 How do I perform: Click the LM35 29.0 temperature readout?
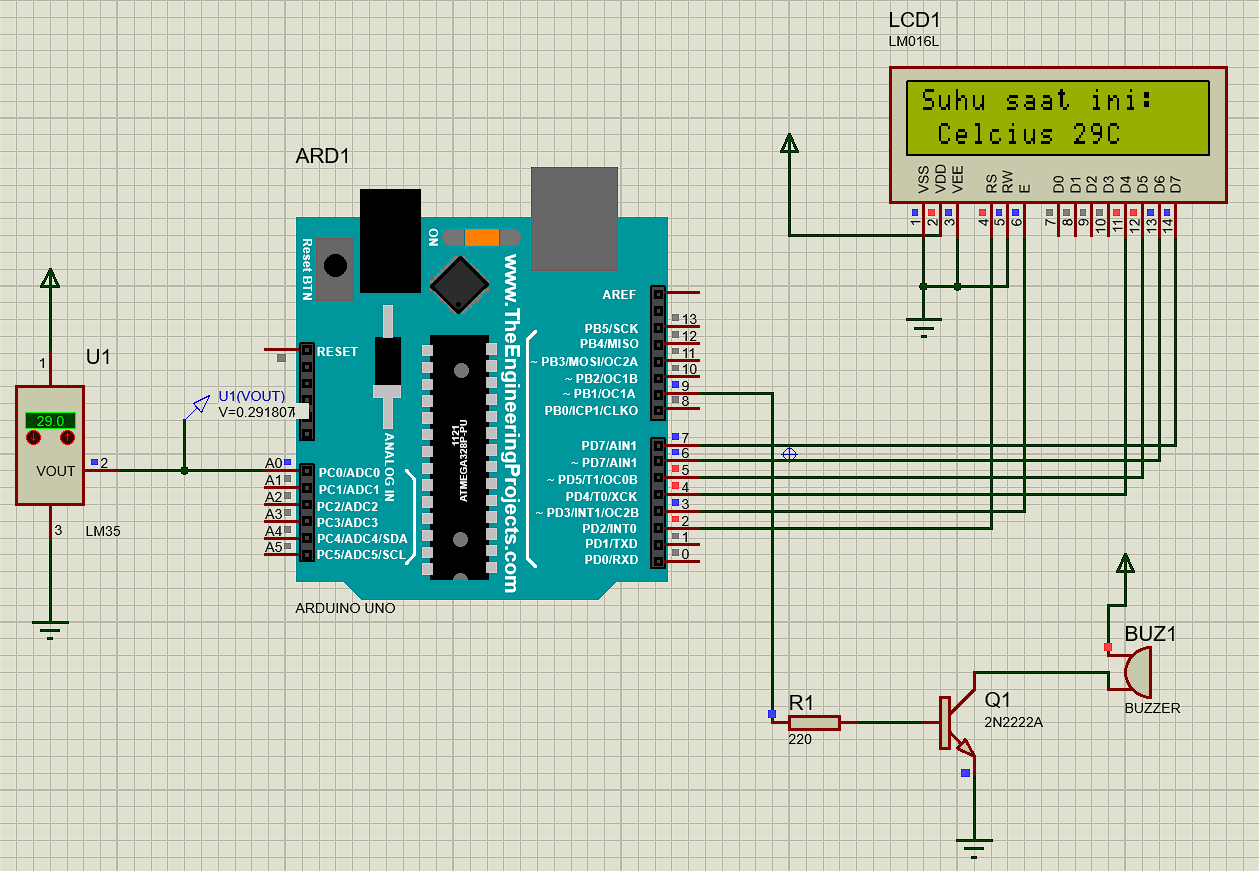click(x=50, y=421)
